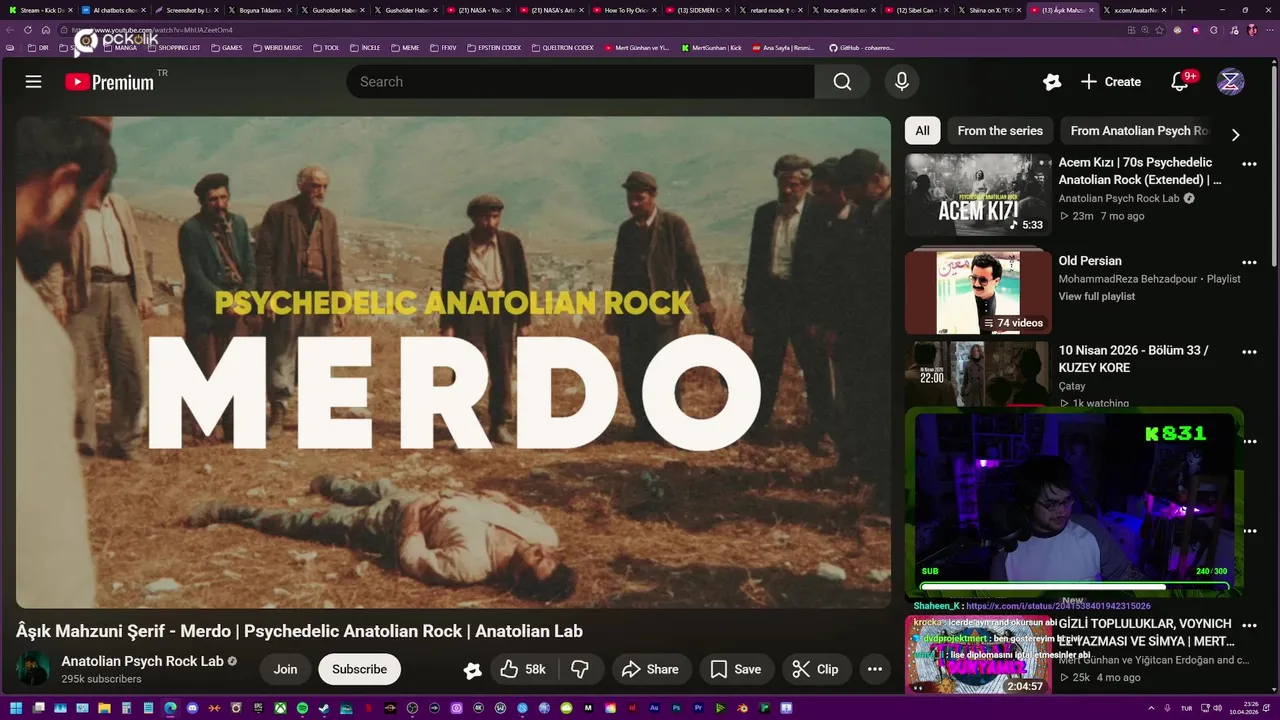Switch to the How To Fly Orion tab
Image resolution: width=1280 pixels, height=720 pixels.
pyautogui.click(x=625, y=10)
